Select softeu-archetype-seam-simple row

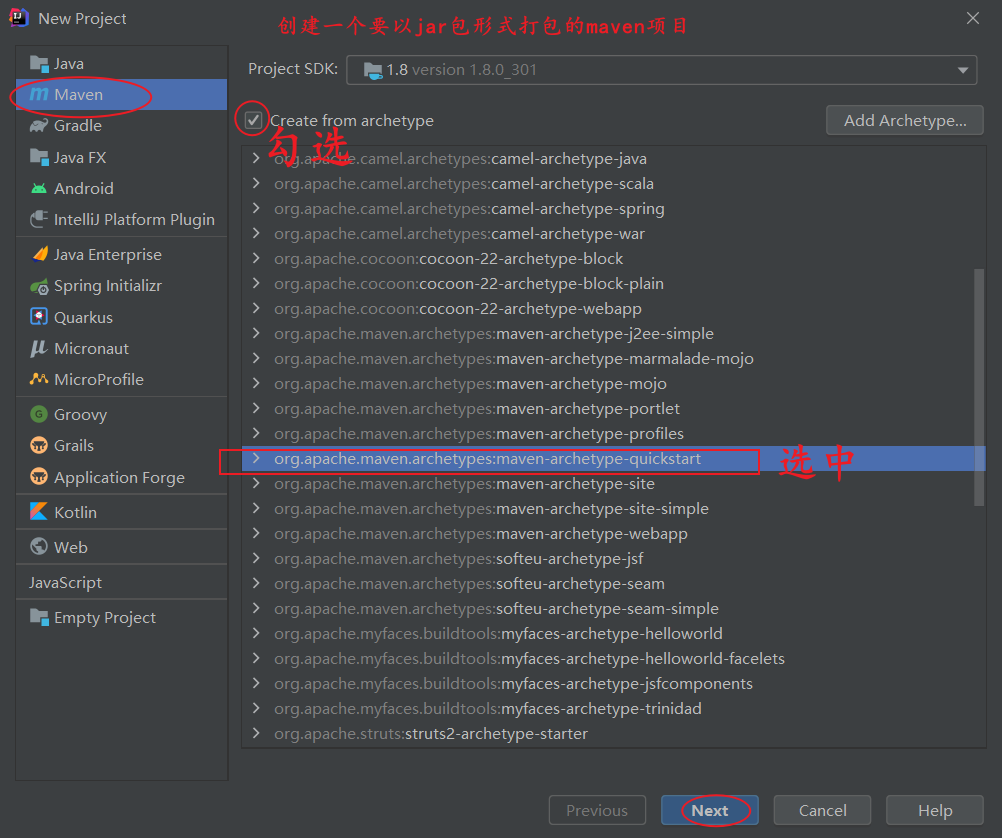pyautogui.click(x=613, y=609)
